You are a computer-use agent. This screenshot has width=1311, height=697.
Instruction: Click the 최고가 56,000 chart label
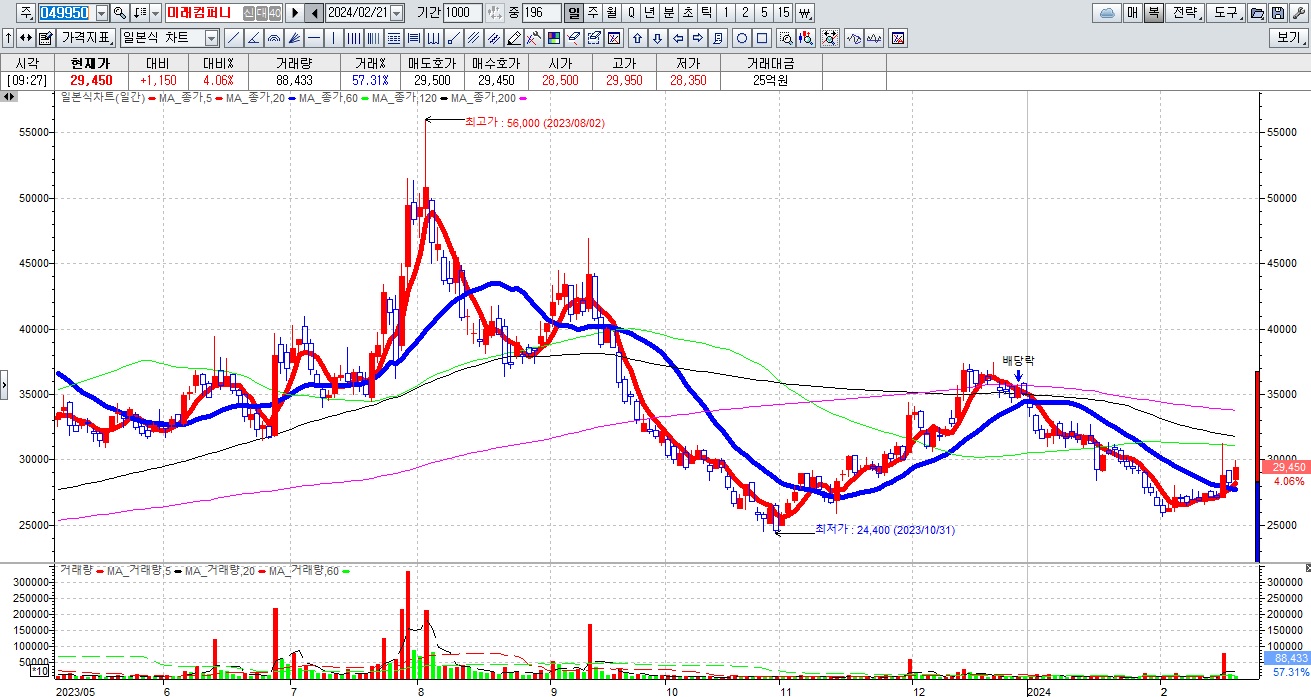(x=534, y=122)
